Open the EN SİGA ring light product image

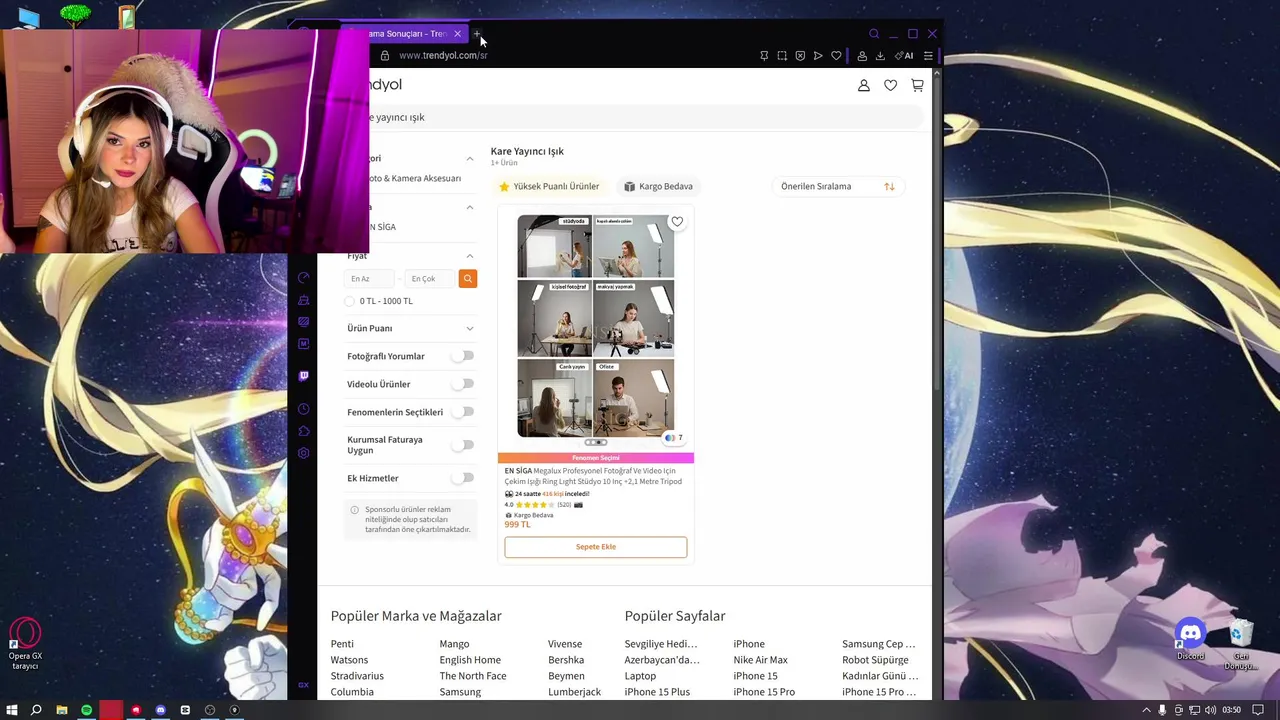coord(596,326)
